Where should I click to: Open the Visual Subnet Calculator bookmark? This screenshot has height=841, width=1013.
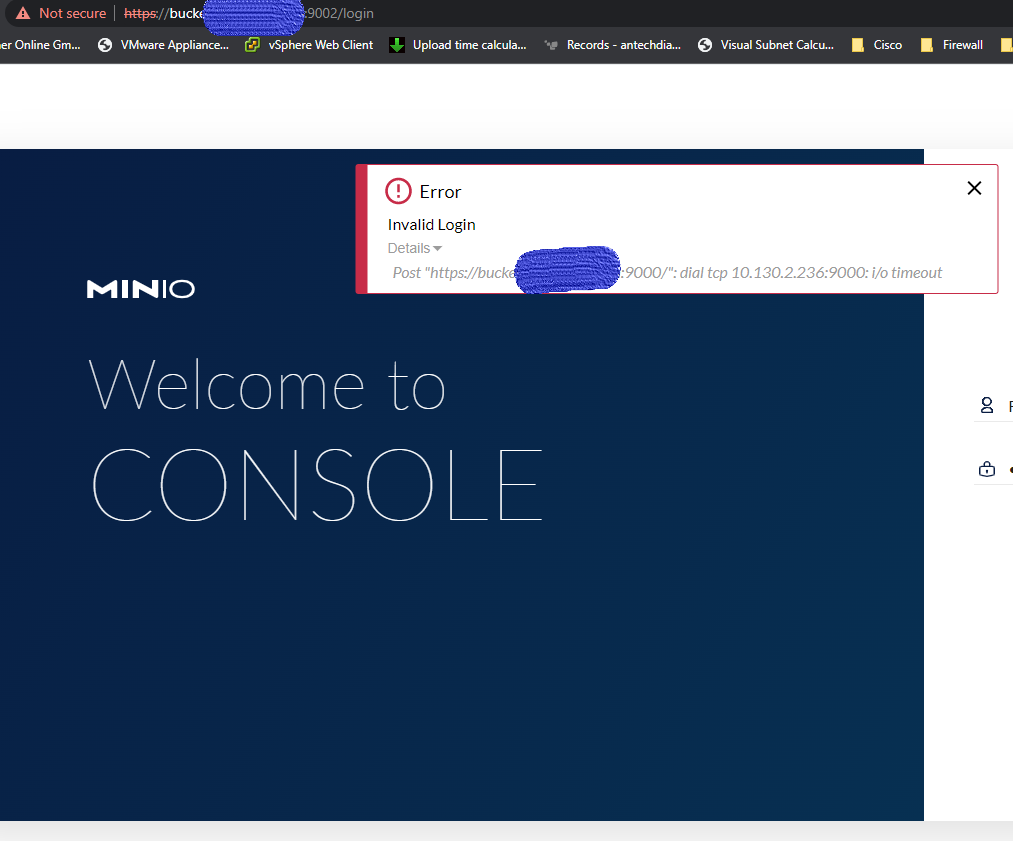(x=766, y=45)
